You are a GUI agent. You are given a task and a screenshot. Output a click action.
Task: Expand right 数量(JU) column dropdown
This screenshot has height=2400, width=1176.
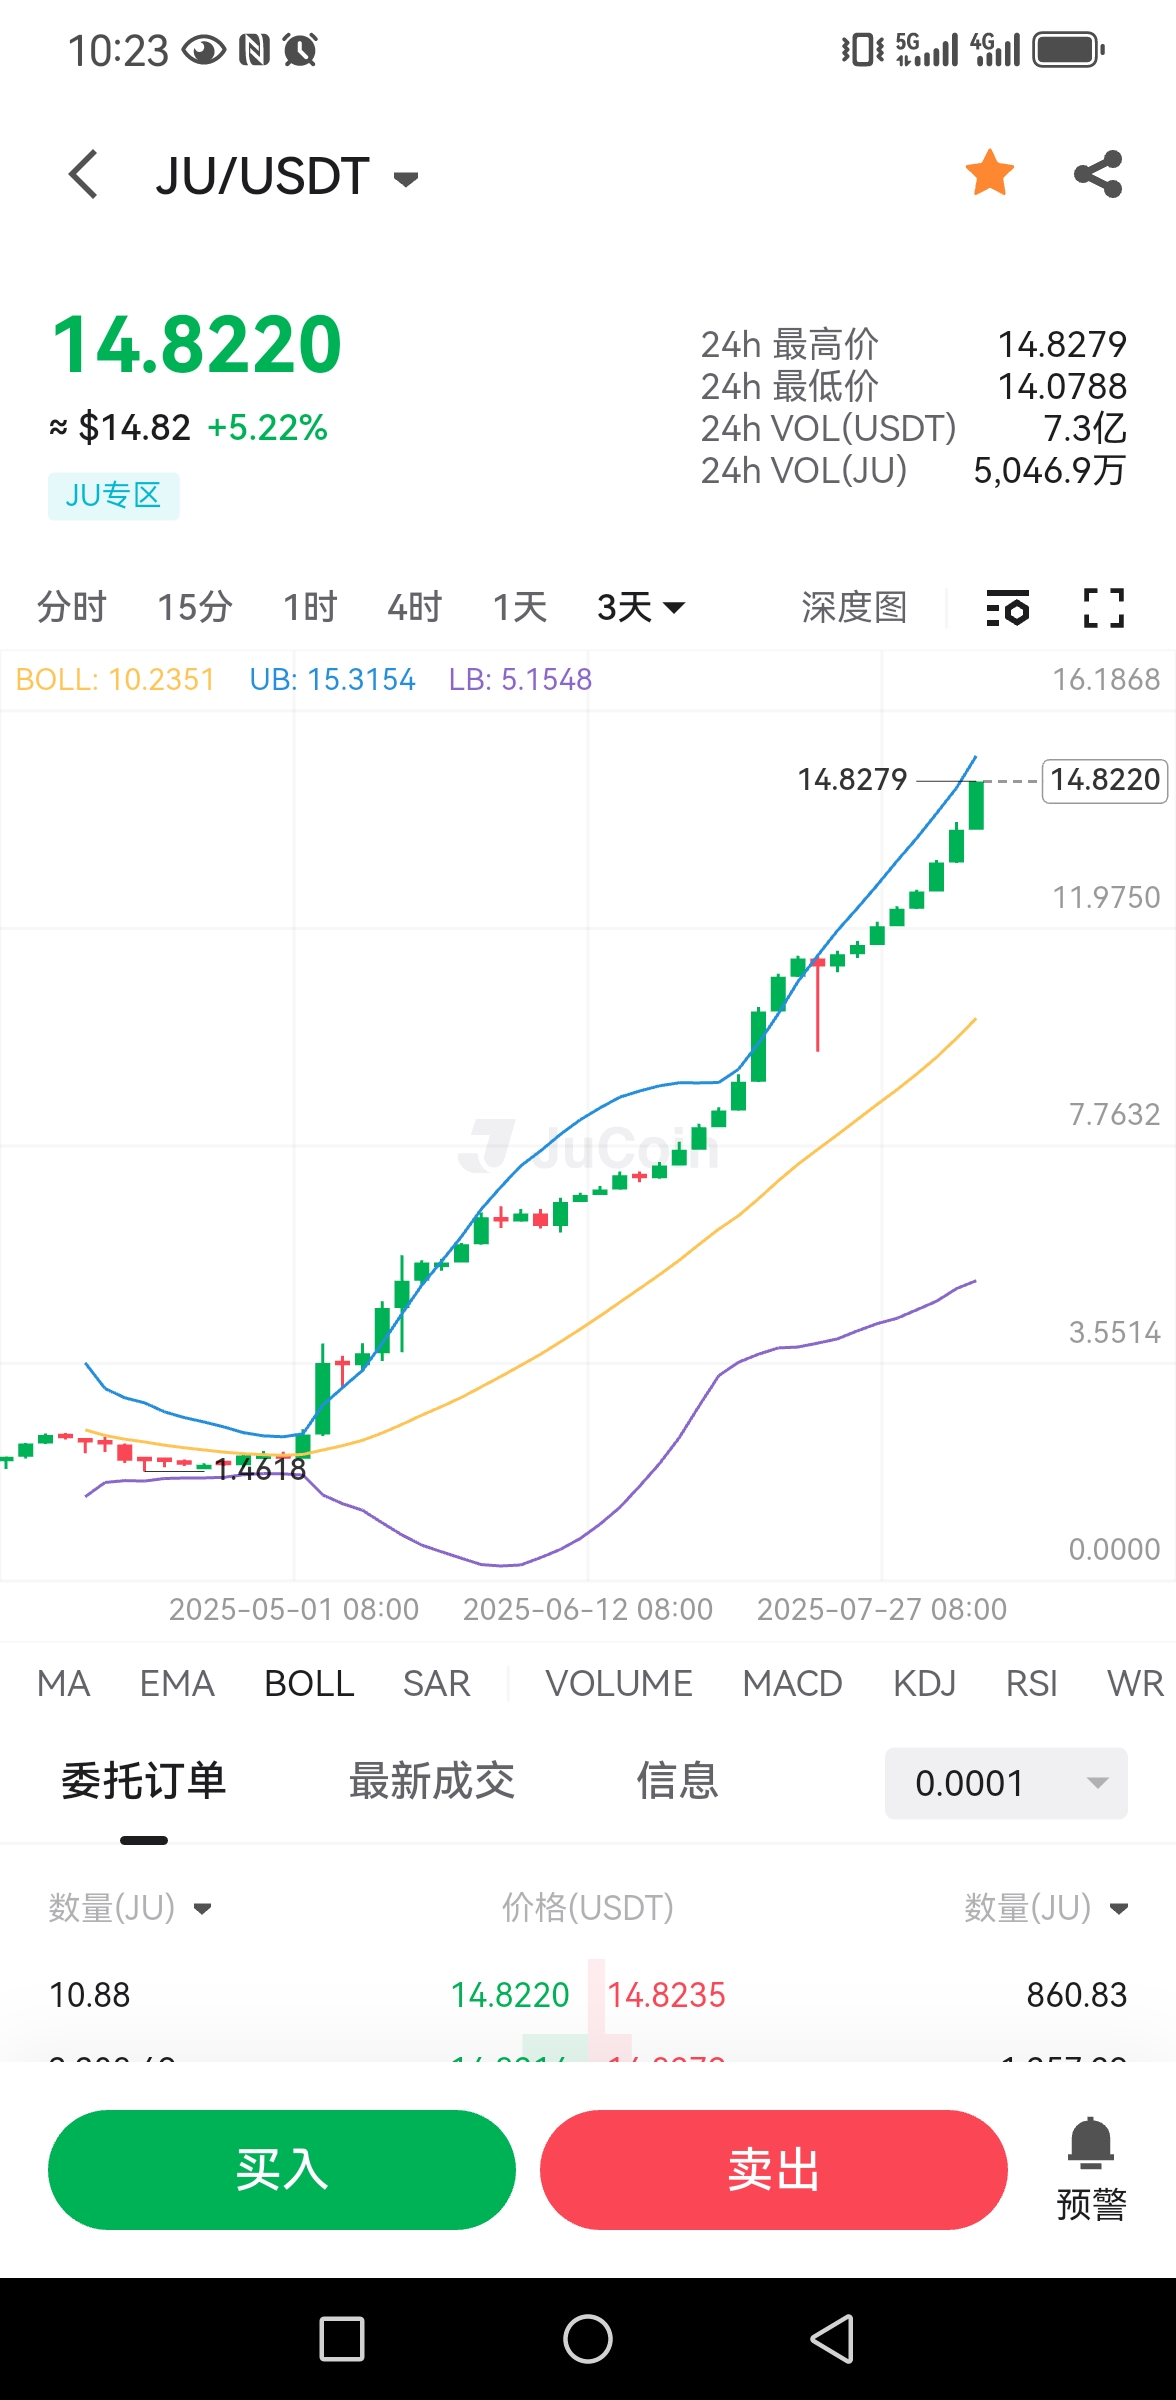[x=1046, y=1908]
